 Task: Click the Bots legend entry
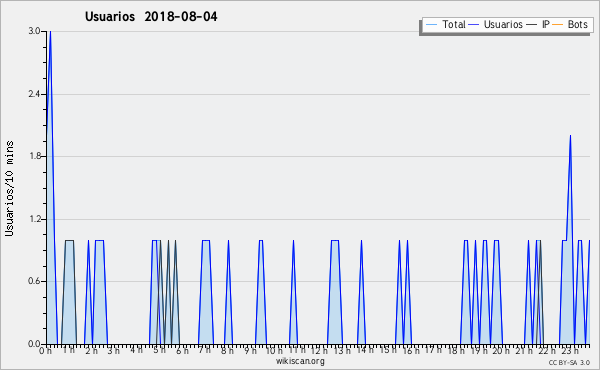tap(570, 24)
